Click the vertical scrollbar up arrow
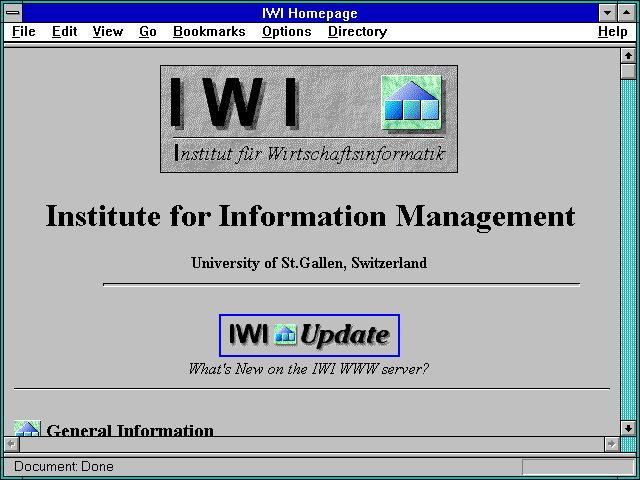 point(628,56)
